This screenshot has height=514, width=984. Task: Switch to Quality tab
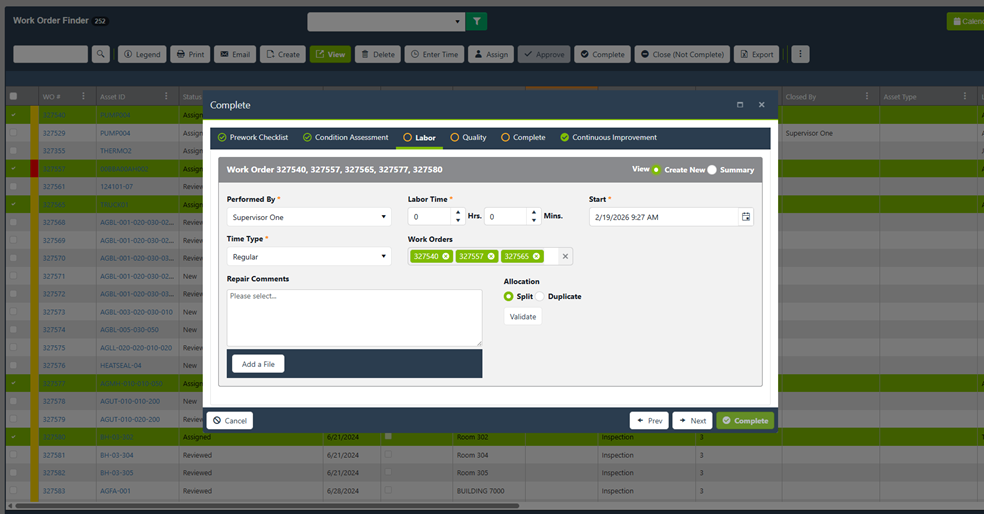click(468, 137)
